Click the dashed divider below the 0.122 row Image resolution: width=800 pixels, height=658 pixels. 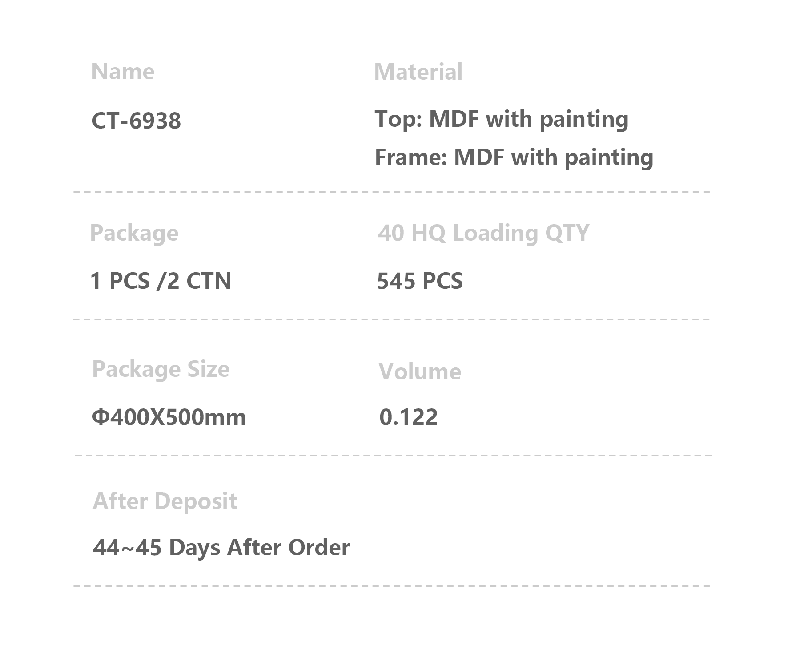tap(392, 455)
